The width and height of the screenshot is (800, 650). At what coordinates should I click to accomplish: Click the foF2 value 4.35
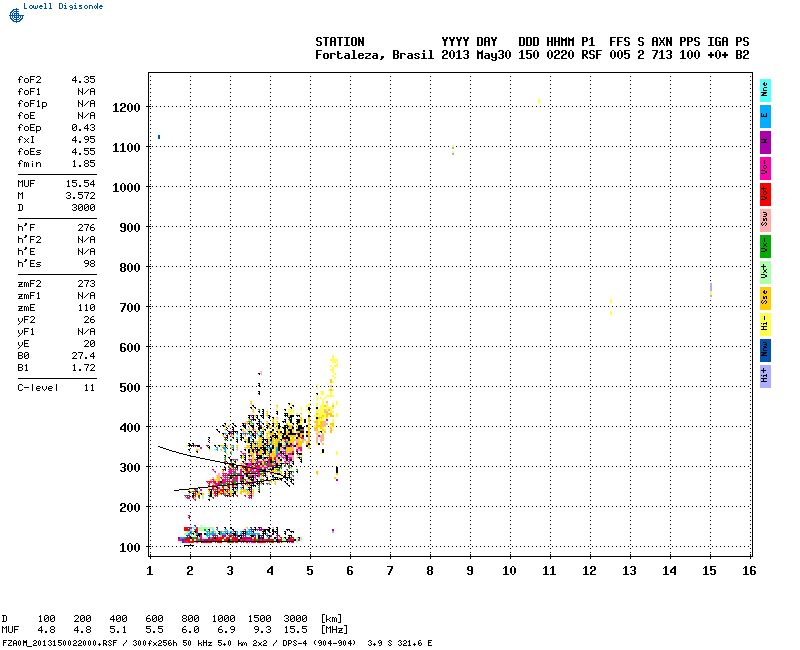[83, 80]
